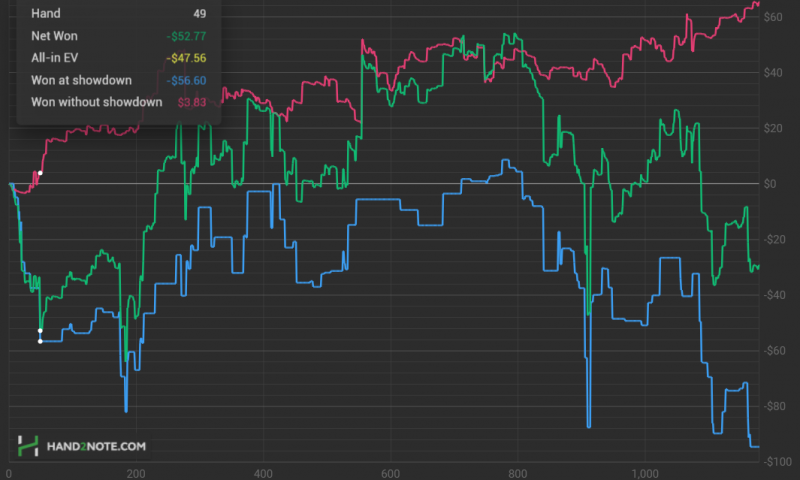800x480 pixels.
Task: Click the Won without showdown value $3.83
Action: click(192, 102)
